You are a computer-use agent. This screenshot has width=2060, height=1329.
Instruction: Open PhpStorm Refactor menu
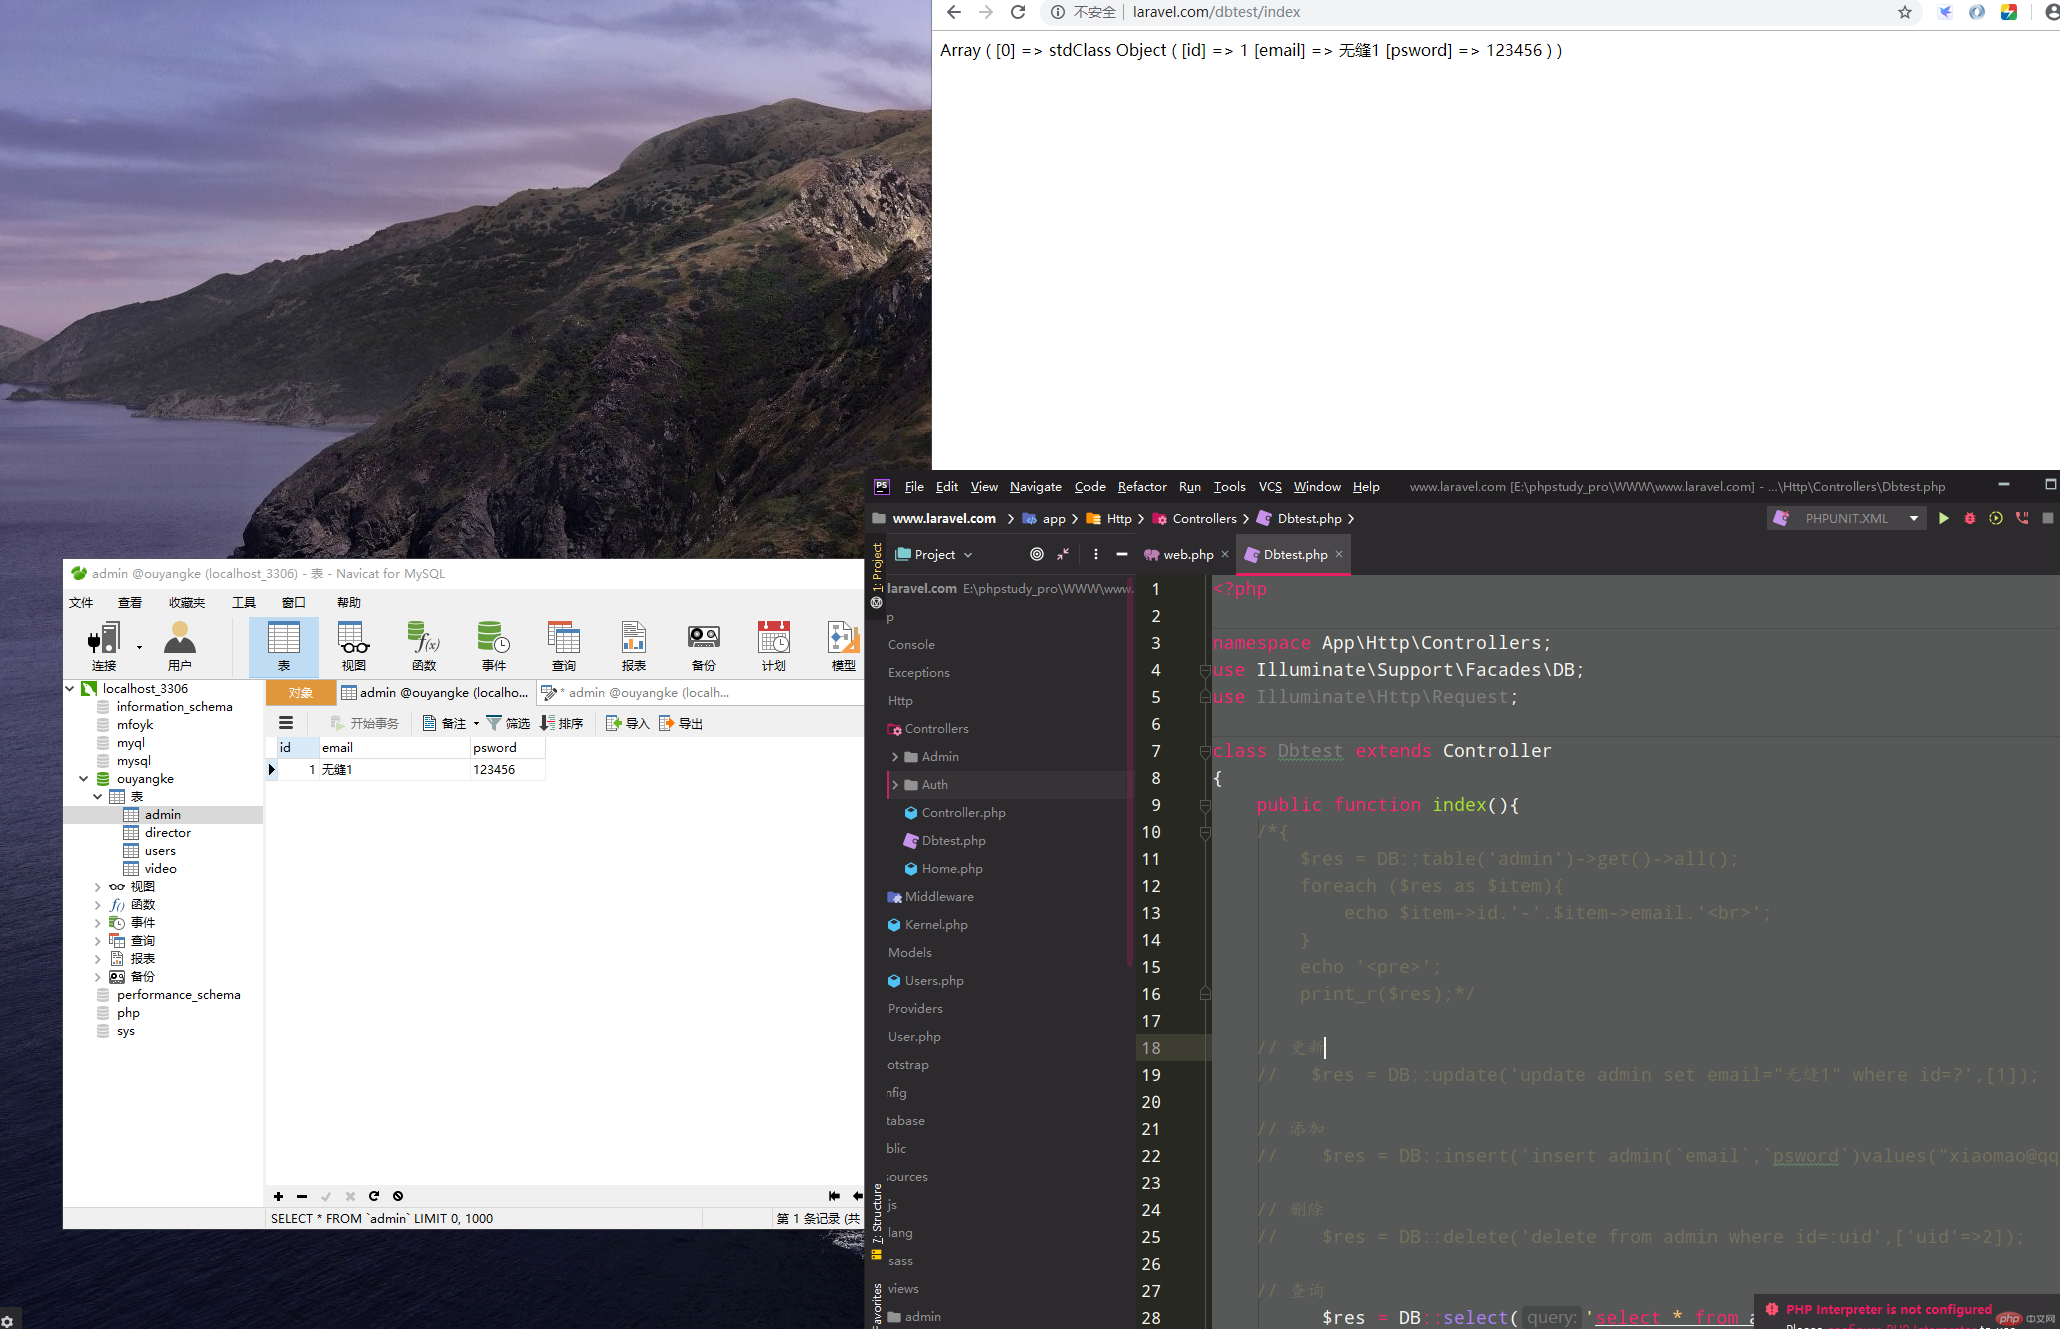tap(1142, 487)
